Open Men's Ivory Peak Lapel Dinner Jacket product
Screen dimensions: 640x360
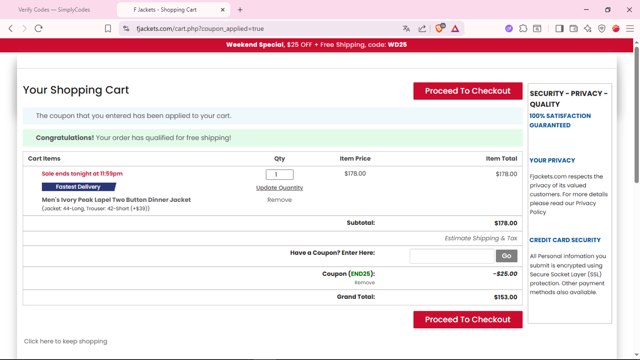point(116,200)
